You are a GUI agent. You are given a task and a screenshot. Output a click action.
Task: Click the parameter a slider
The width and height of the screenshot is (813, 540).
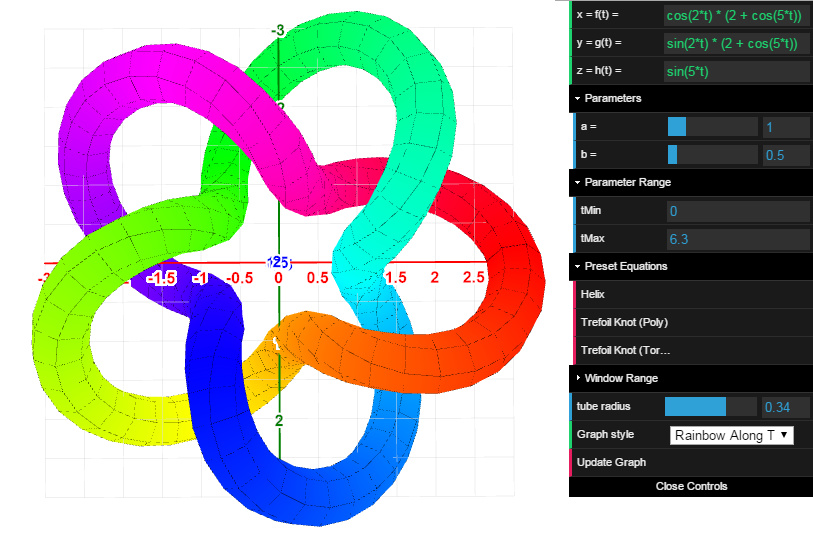coord(712,127)
